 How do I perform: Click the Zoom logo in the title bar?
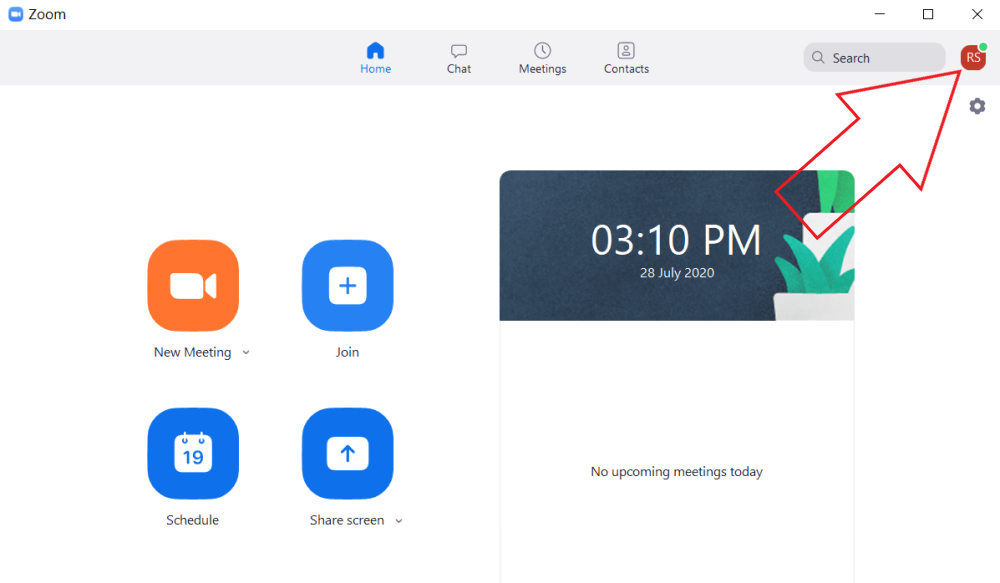point(16,15)
